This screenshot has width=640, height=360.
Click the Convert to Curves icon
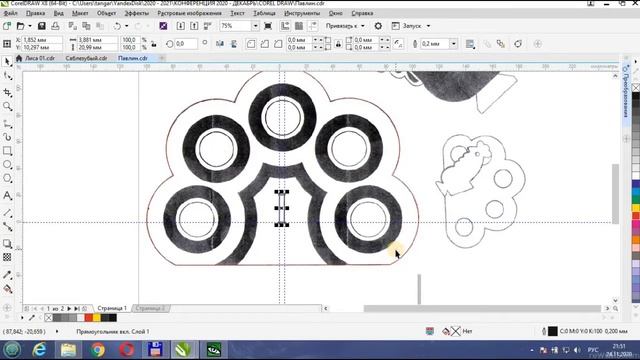tap(518, 44)
